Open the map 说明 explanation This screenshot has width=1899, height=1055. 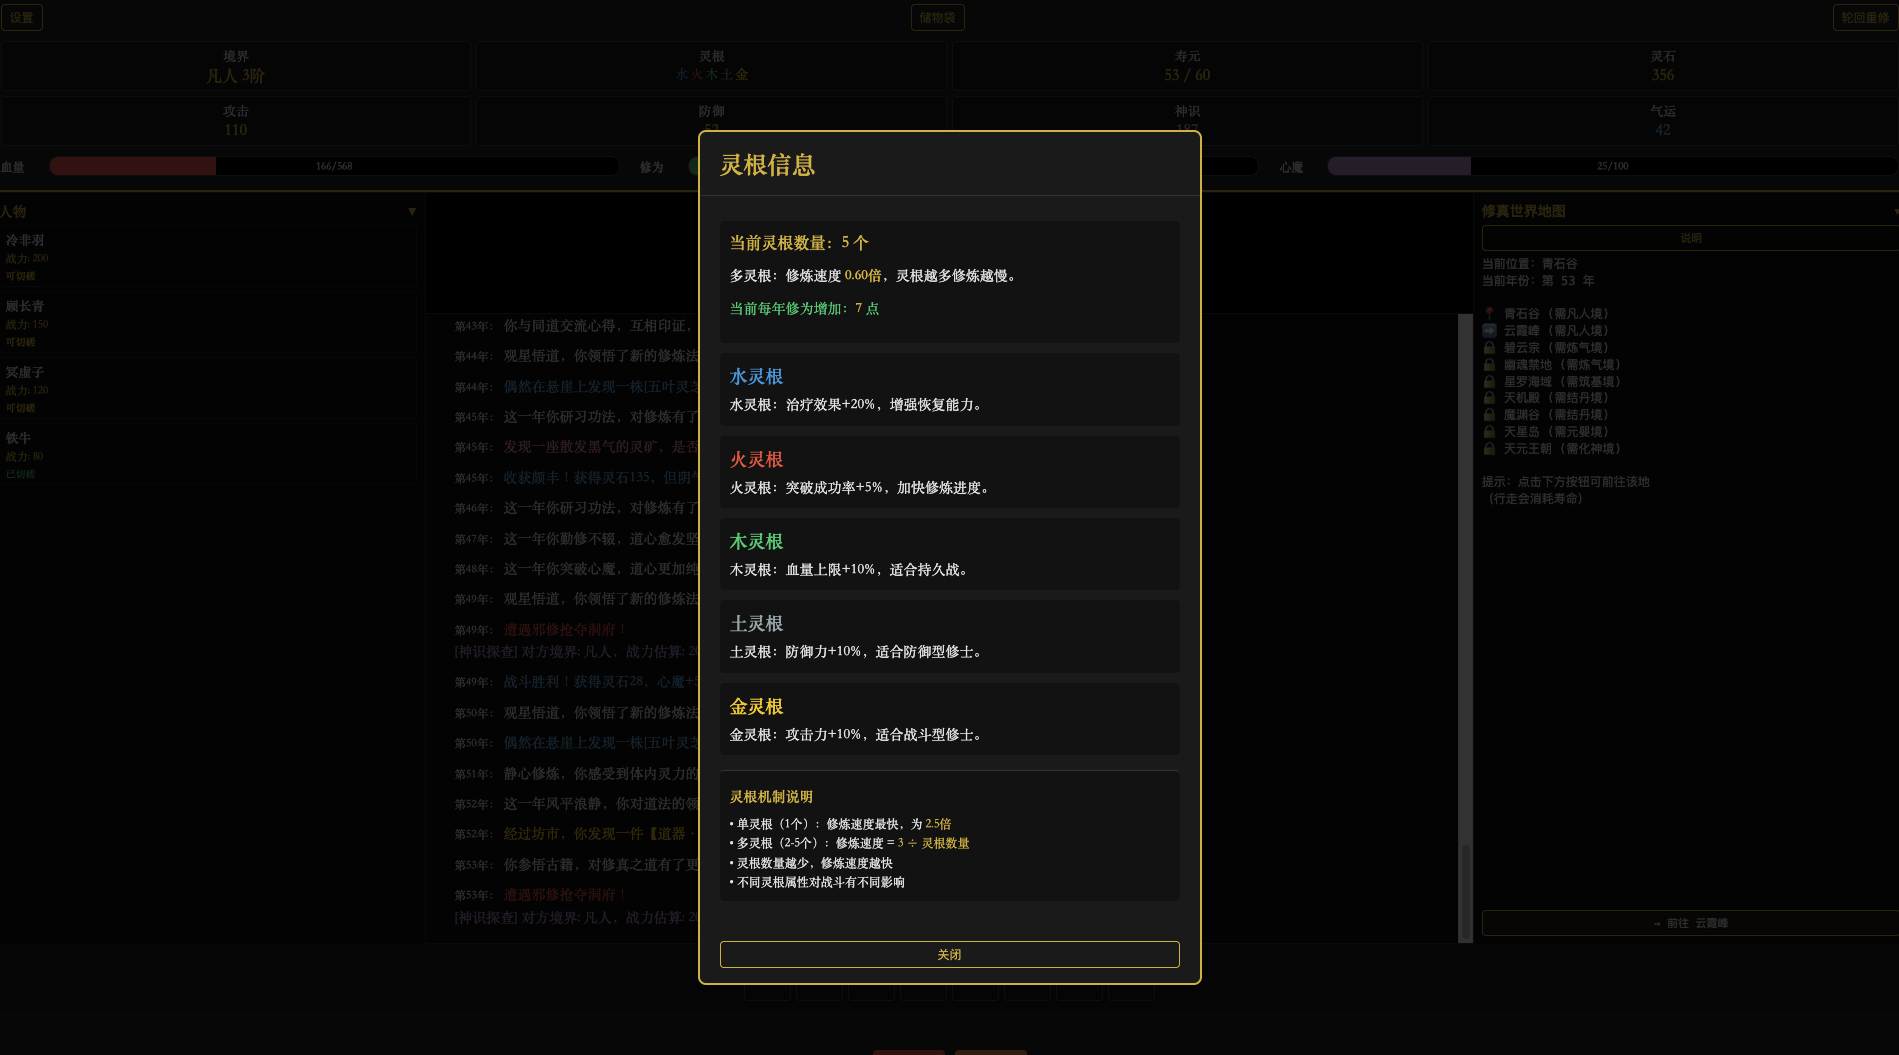pyautogui.click(x=1687, y=237)
